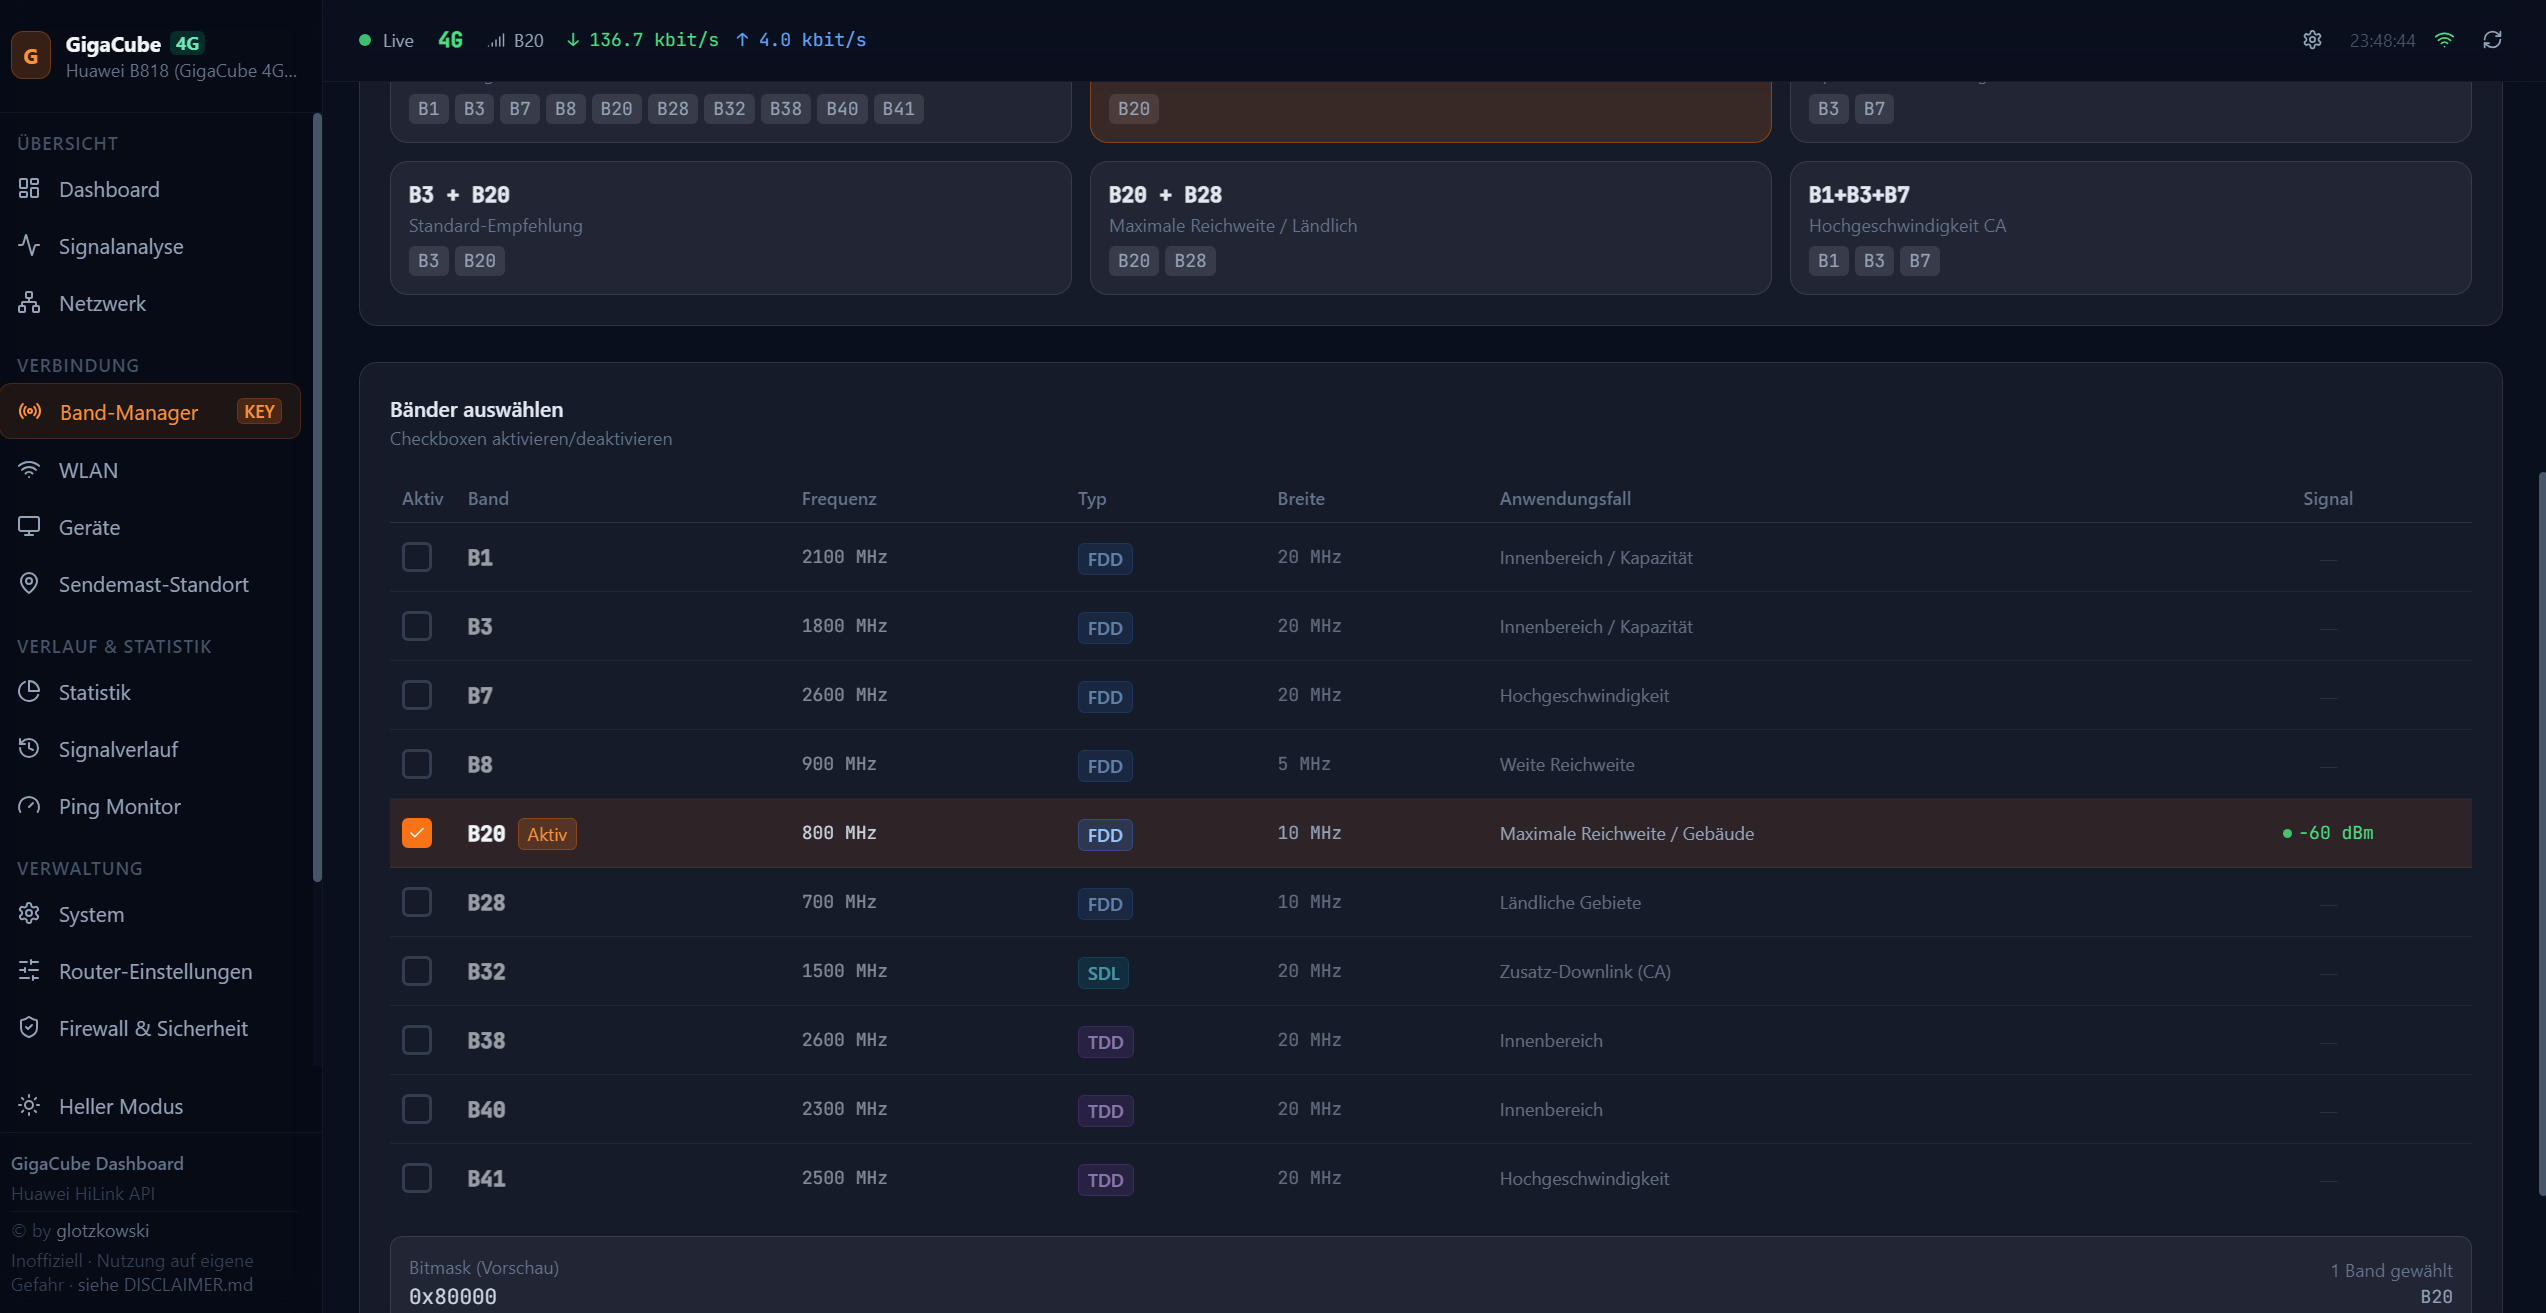The height and width of the screenshot is (1313, 2546).
Task: Click the Signalanalyse pulse icon
Action: (x=29, y=245)
